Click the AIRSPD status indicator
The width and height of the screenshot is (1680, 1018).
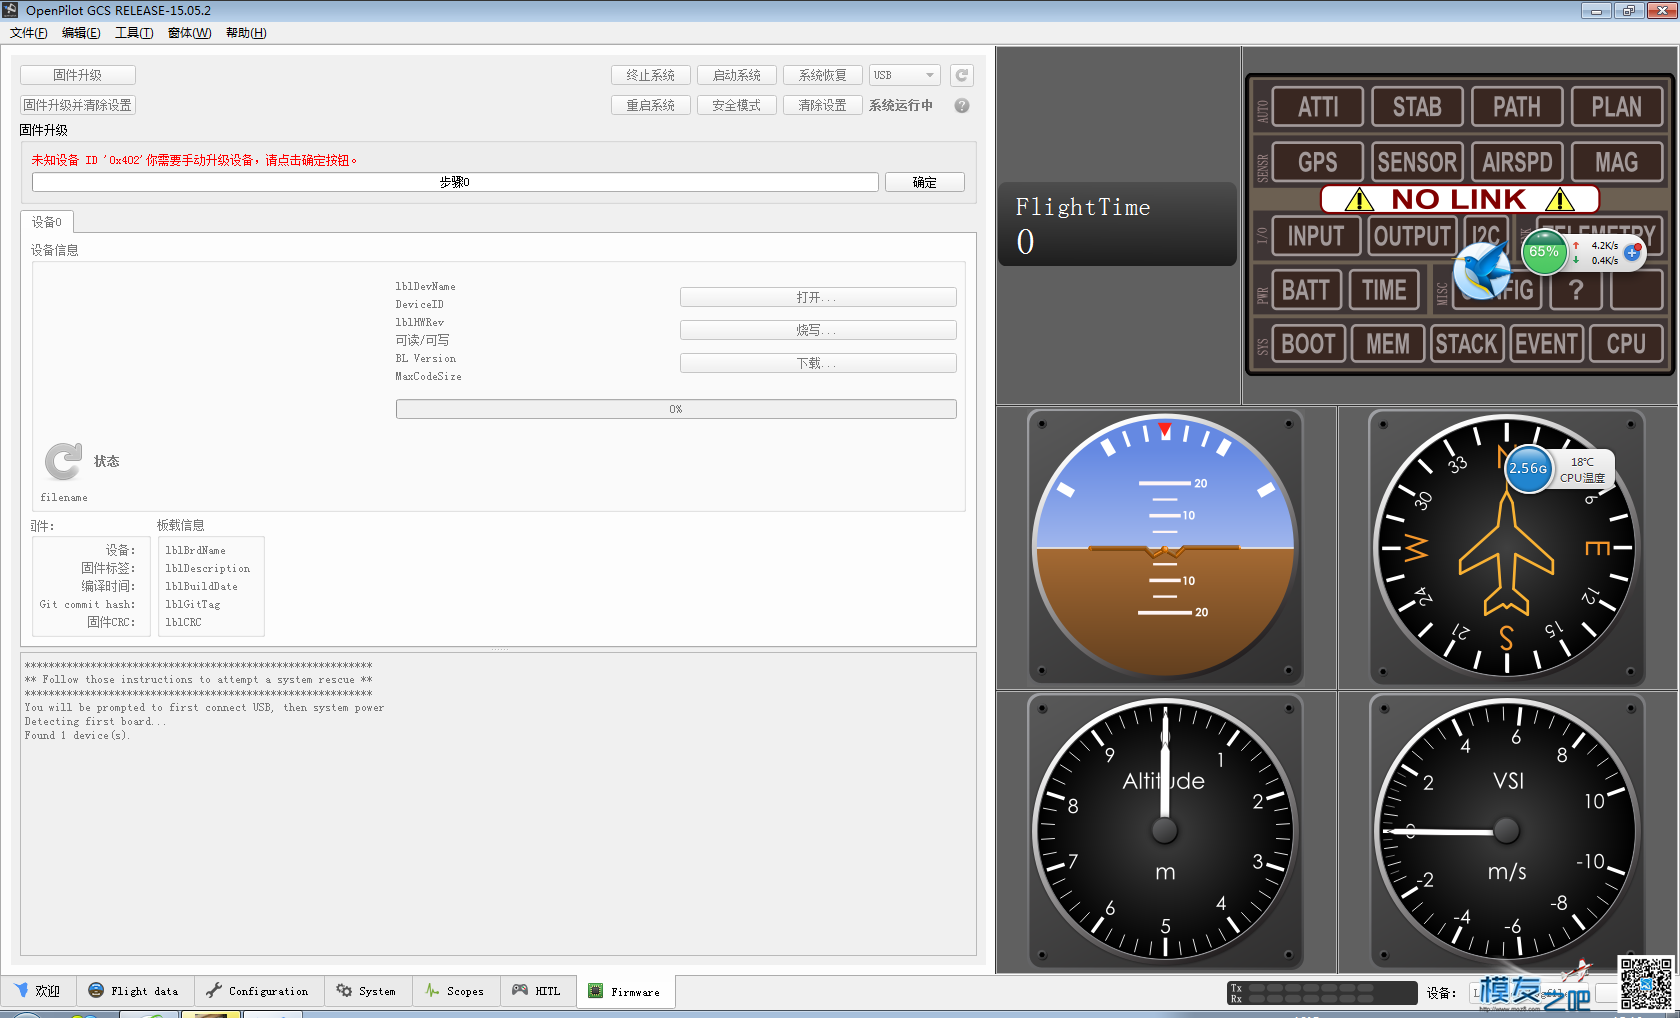1517,162
